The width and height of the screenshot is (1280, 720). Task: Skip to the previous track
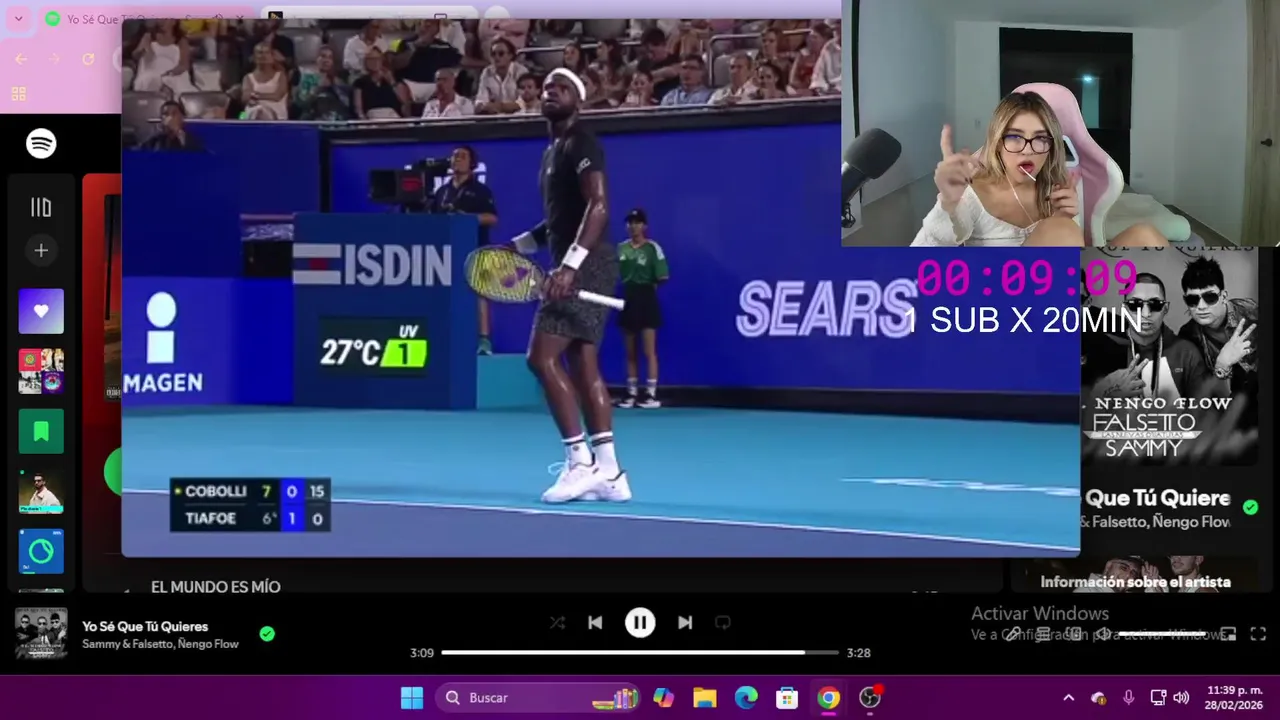tap(595, 622)
